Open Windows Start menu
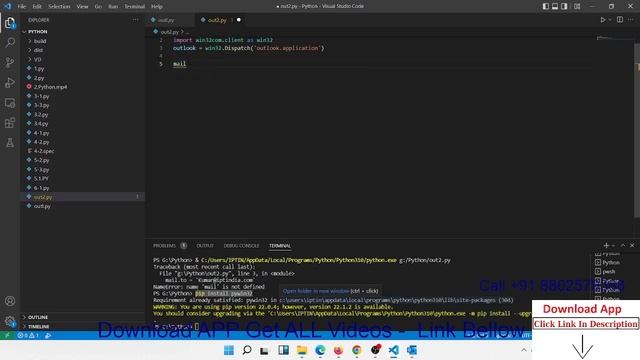This screenshot has height=360, width=640. [x=229, y=350]
